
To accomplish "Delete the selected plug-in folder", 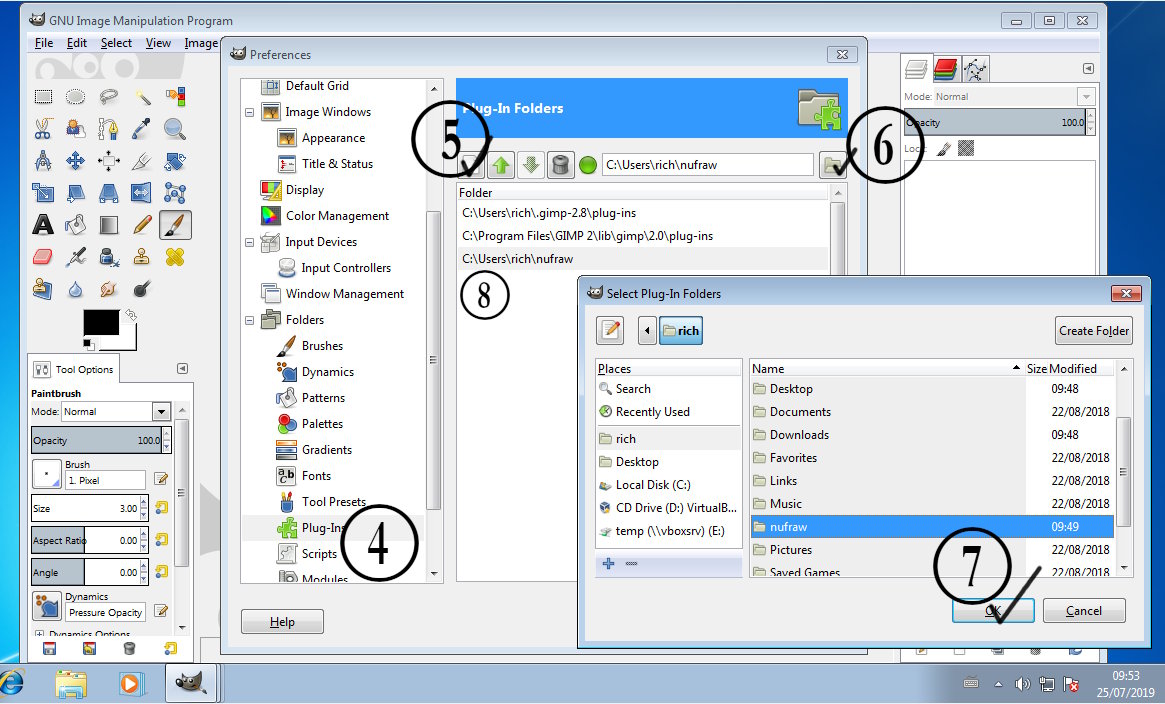I will [561, 165].
